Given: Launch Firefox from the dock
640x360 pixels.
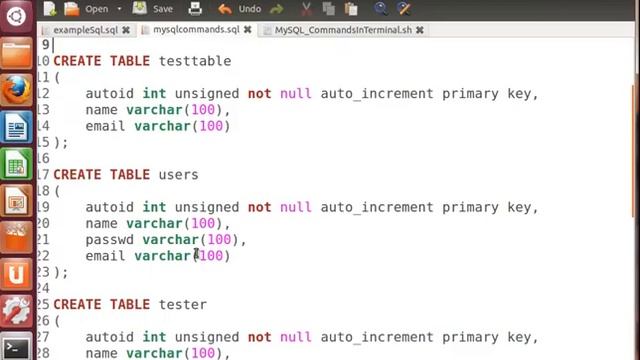Looking at the screenshot, I should pos(16,90).
